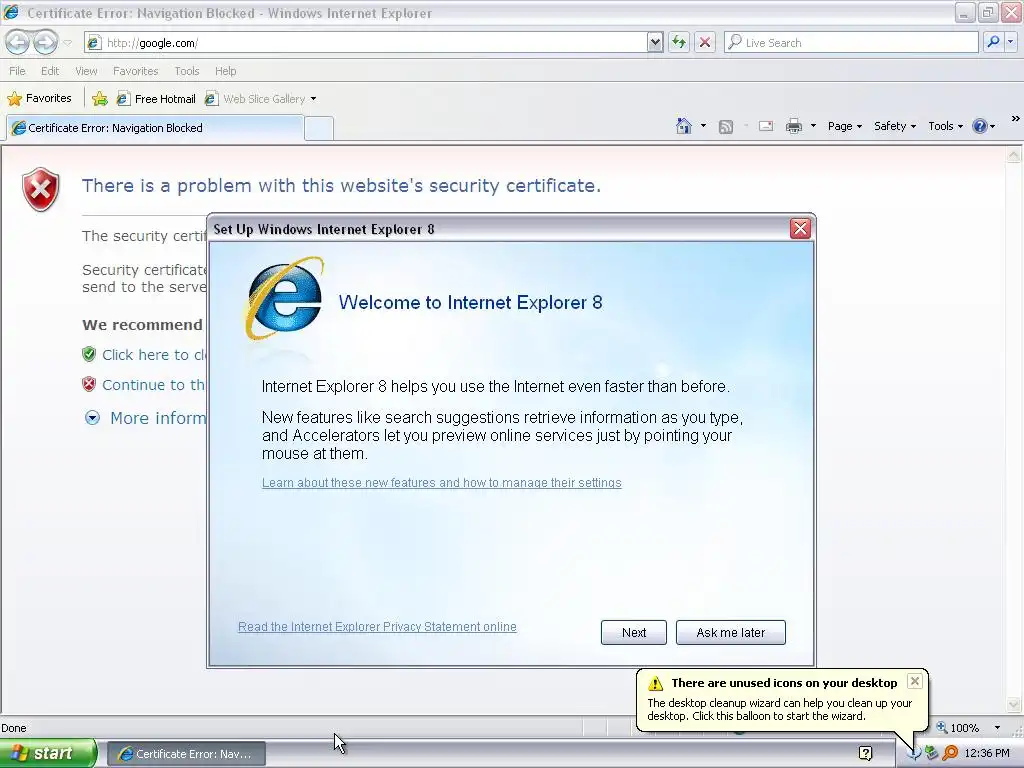Close the unused icons balloon
The width and height of the screenshot is (1024, 768).
pos(914,681)
